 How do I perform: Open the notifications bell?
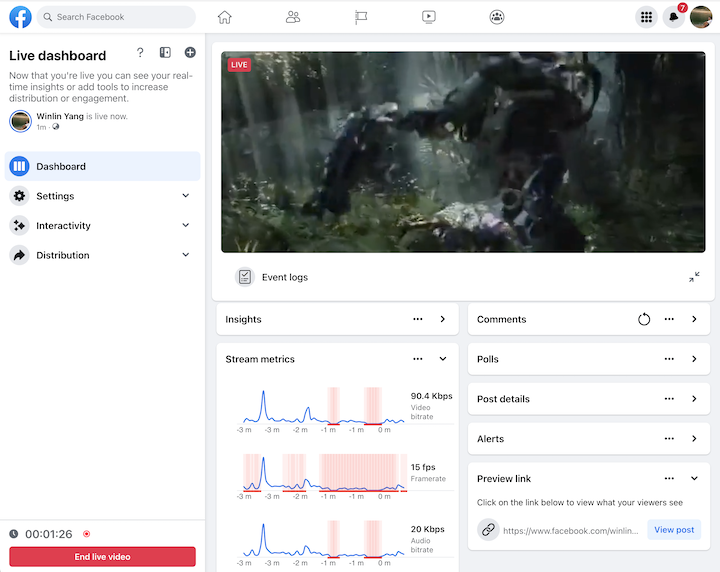coord(674,17)
